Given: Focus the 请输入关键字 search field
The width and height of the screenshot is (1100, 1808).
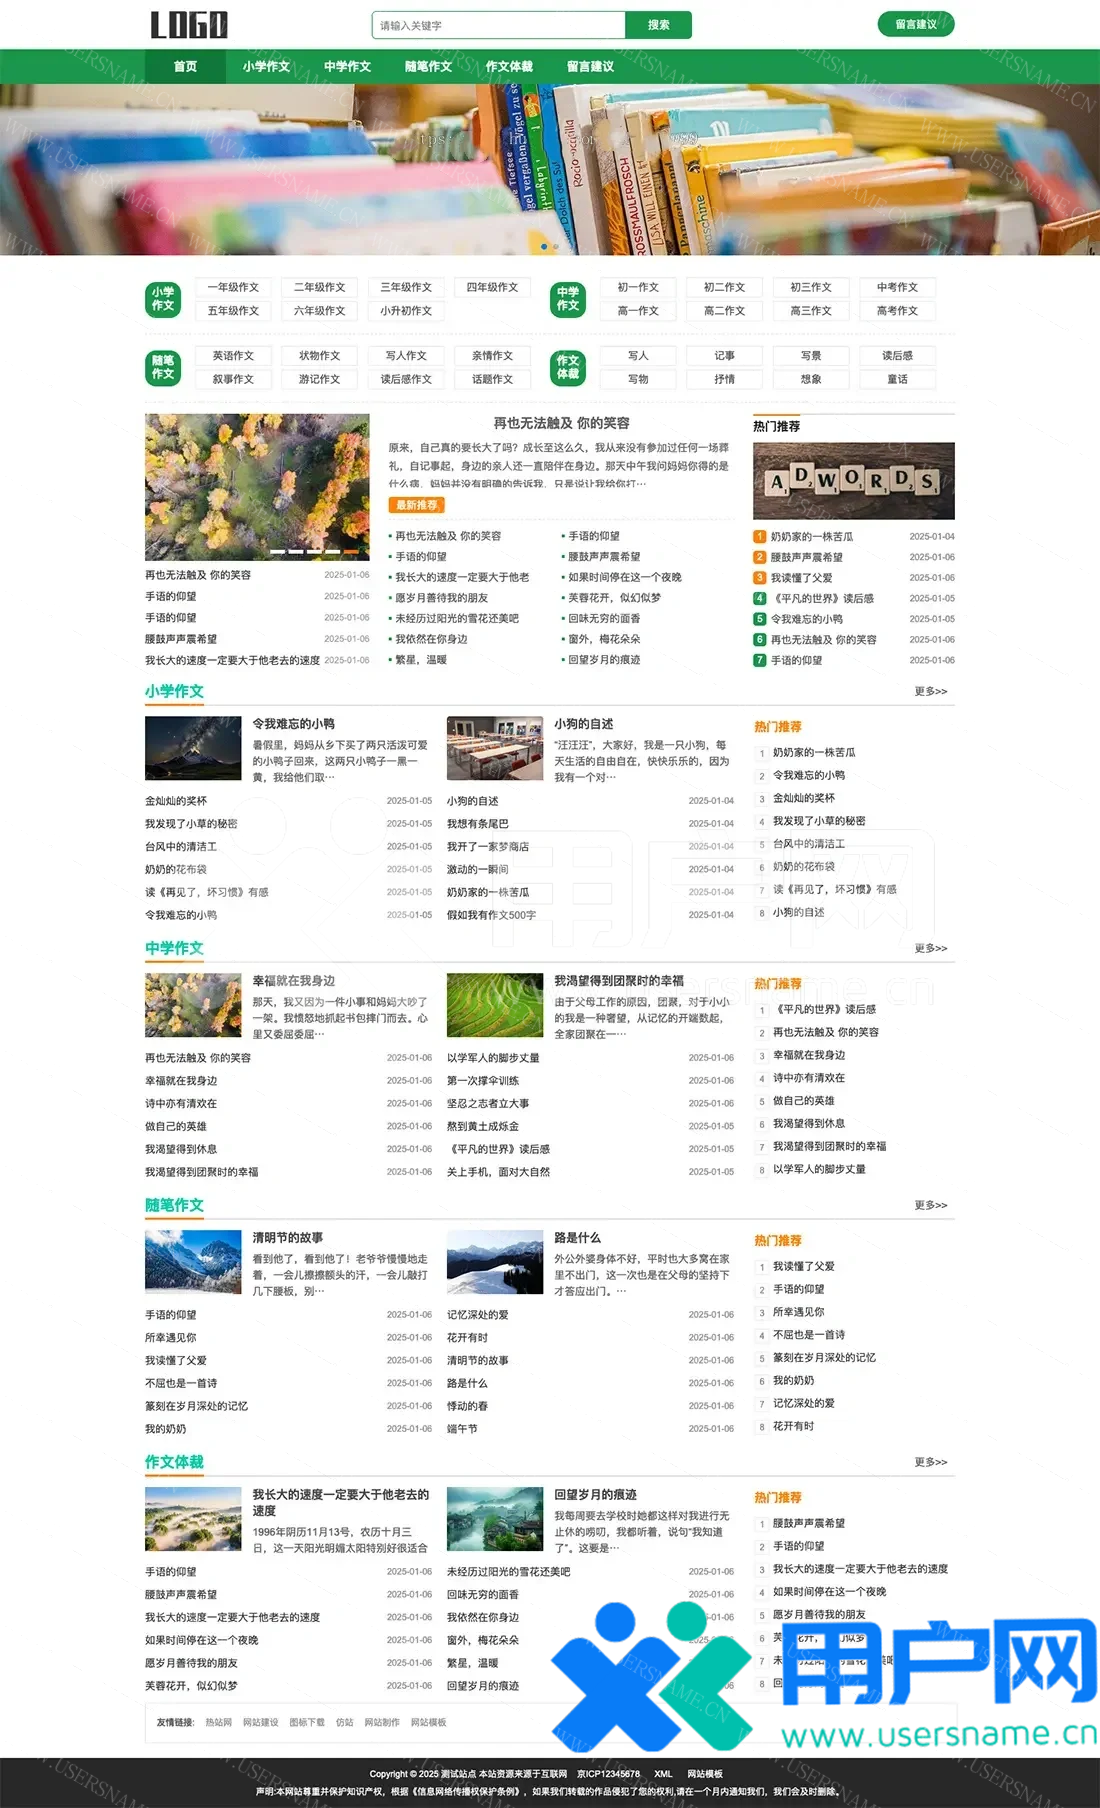Looking at the screenshot, I should point(498,26).
